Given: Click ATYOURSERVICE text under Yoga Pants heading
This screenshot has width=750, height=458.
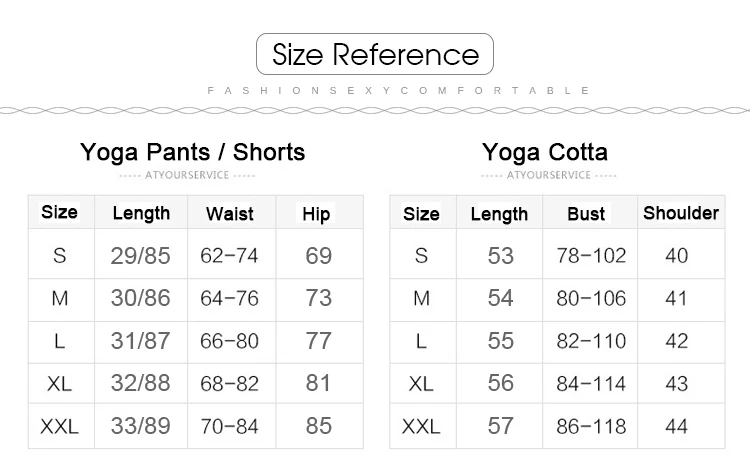Looking at the screenshot, I should coord(188,175).
